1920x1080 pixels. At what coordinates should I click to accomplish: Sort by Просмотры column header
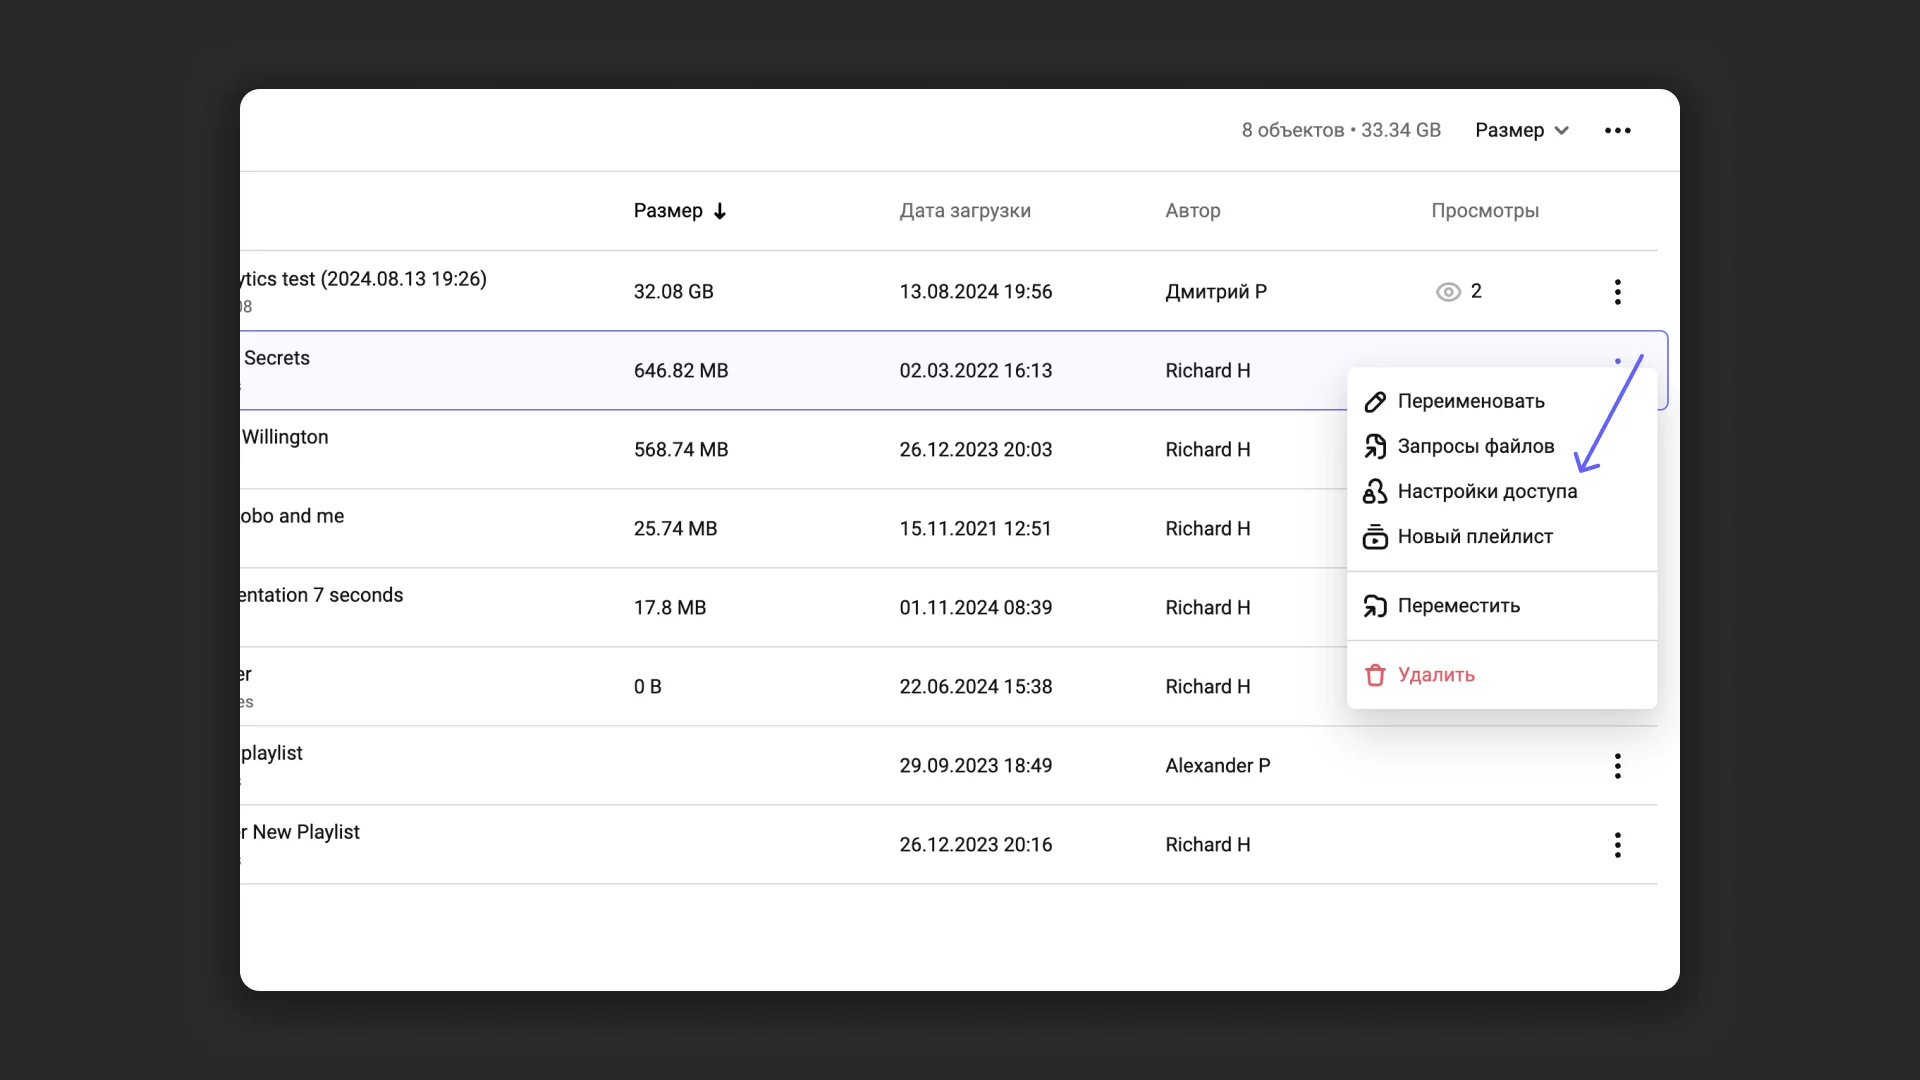(x=1485, y=211)
